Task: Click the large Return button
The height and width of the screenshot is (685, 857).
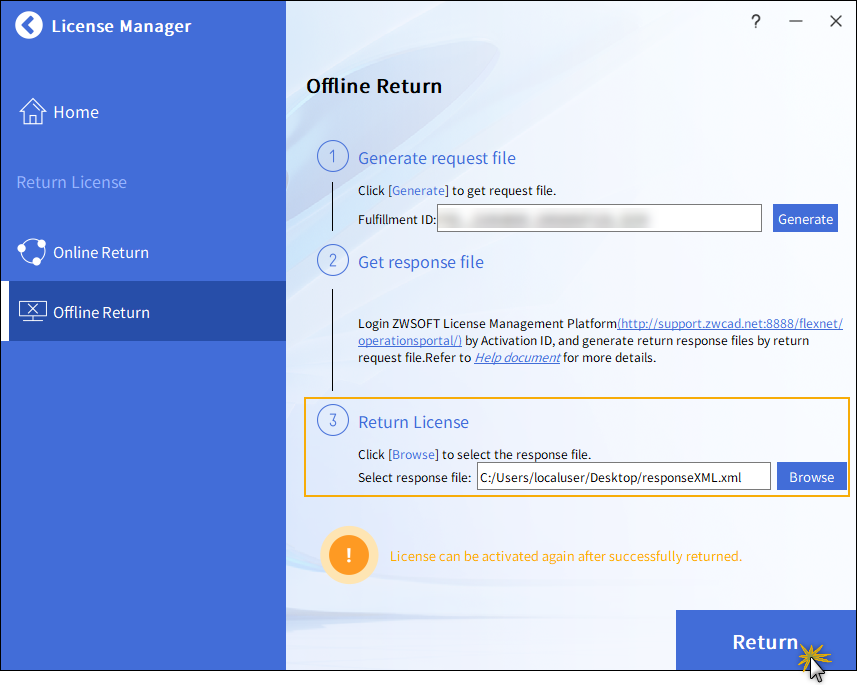Action: [765, 642]
